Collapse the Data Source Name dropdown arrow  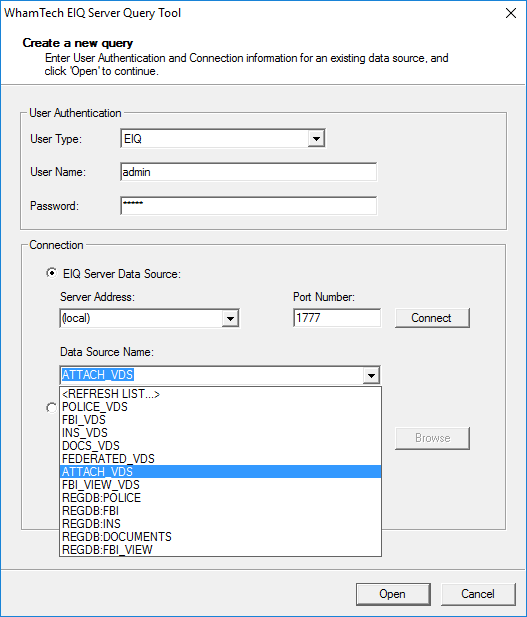tap(371, 375)
